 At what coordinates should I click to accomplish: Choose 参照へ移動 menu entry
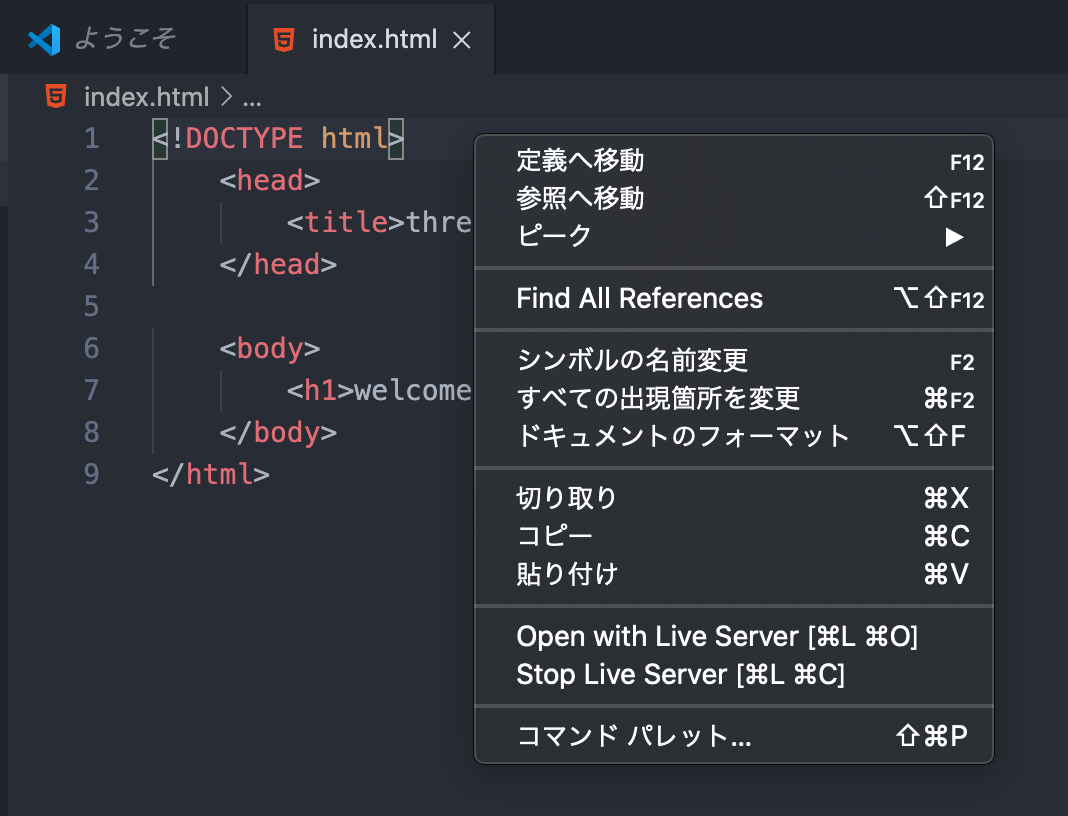coord(580,198)
